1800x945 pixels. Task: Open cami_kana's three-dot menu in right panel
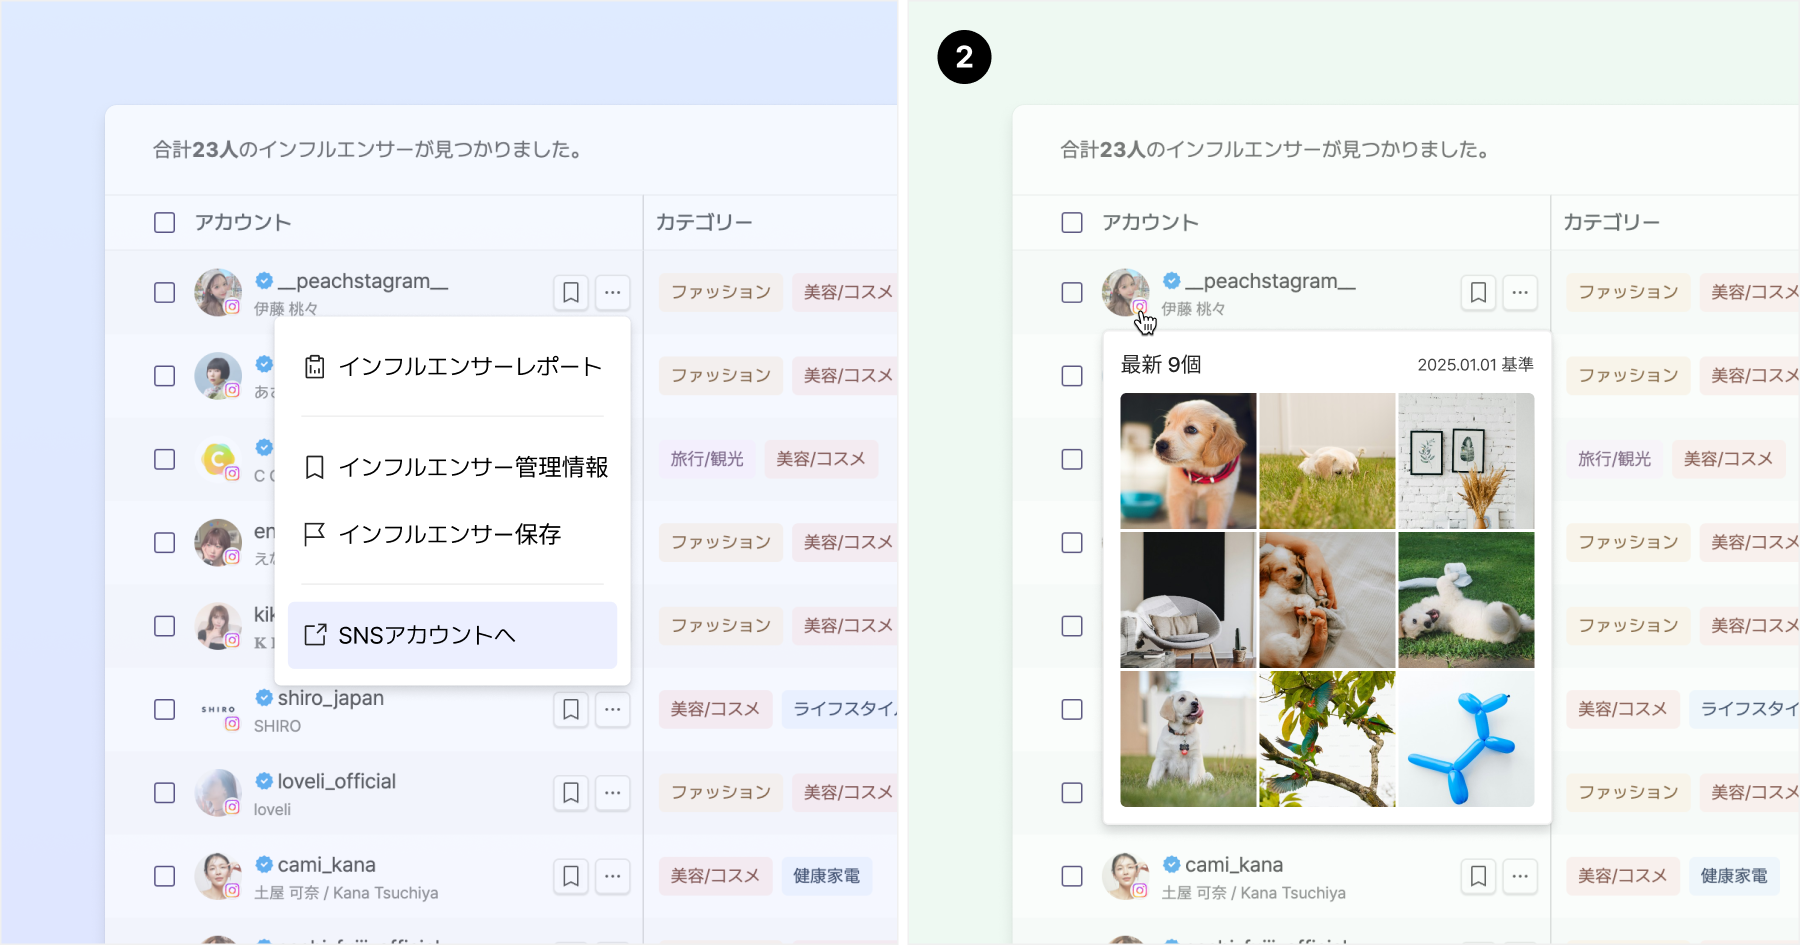1520,876
